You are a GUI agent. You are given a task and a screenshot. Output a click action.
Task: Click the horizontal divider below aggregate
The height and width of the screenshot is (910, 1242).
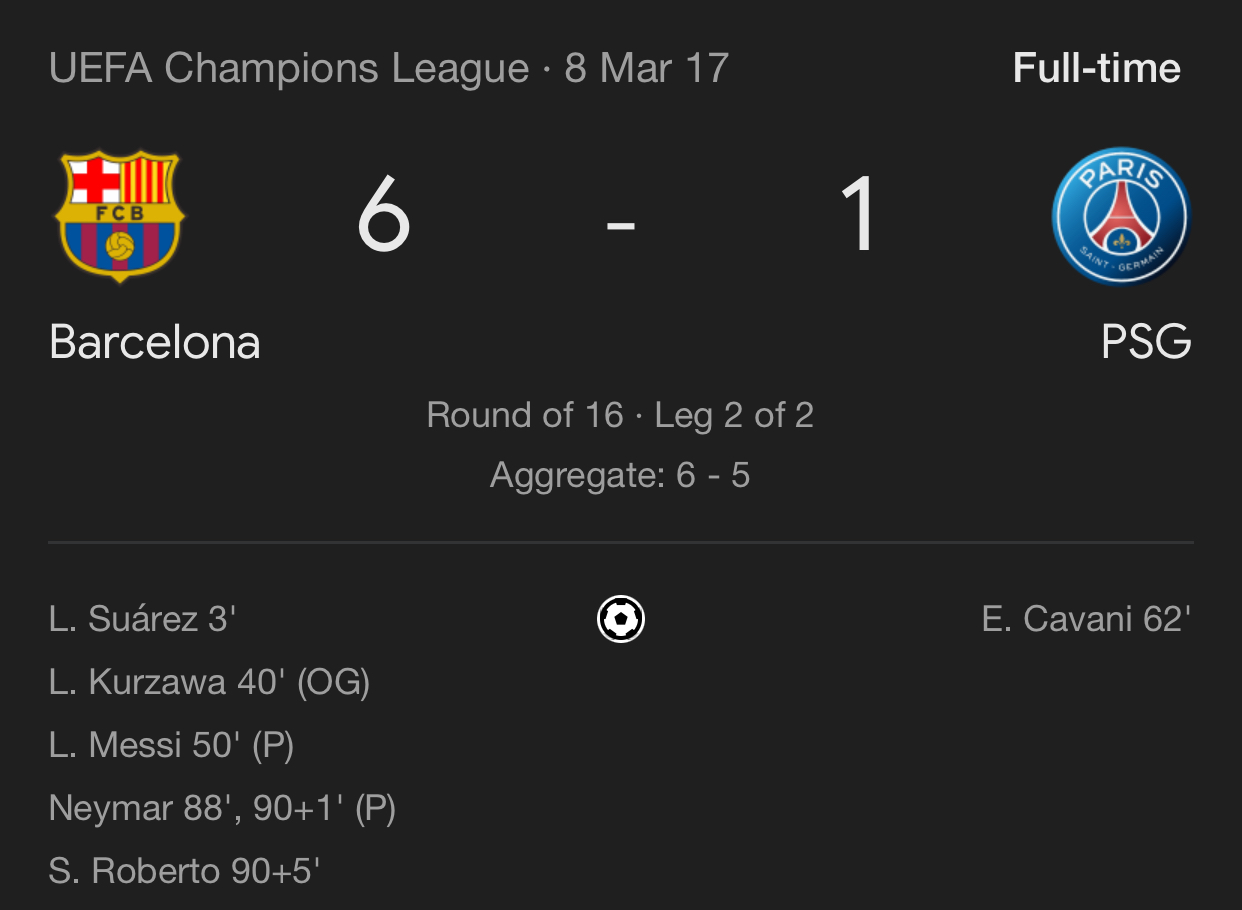[x=621, y=543]
